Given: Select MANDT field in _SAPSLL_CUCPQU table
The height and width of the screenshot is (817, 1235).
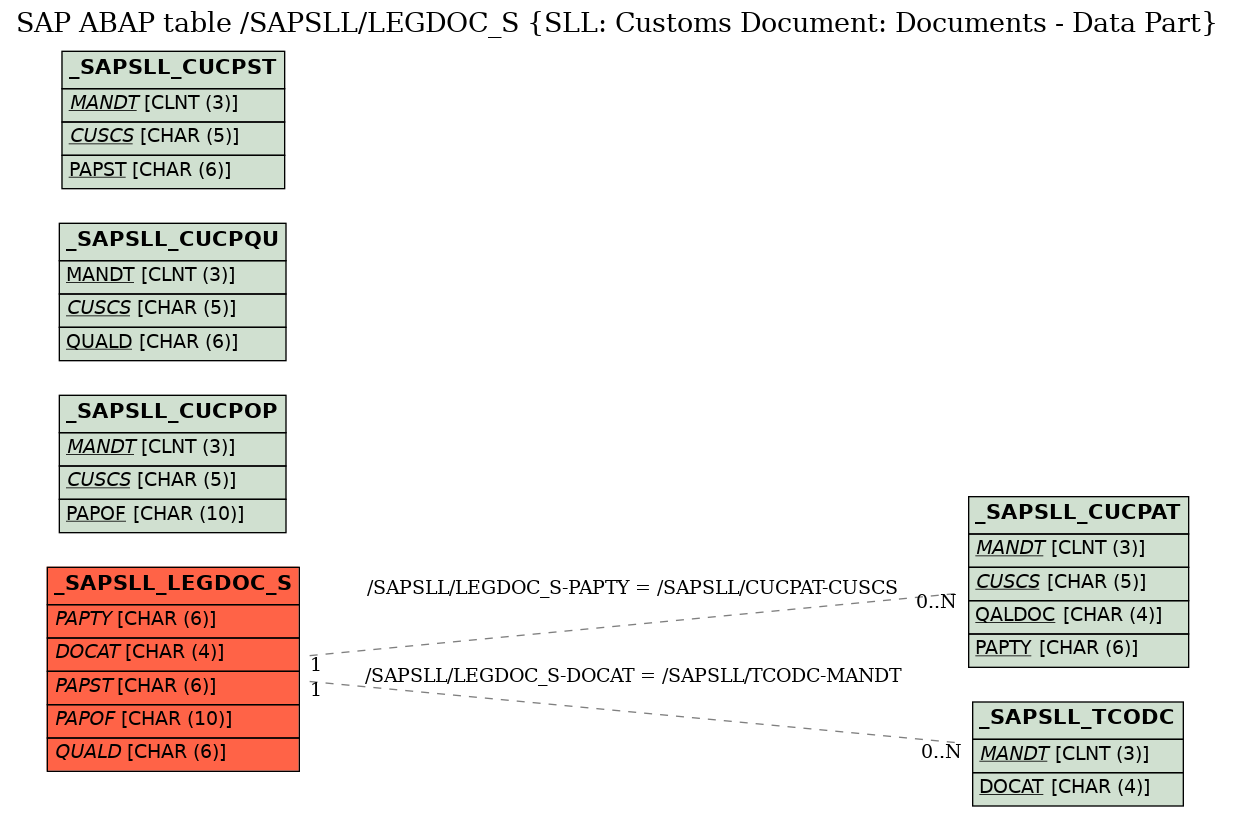Looking at the screenshot, I should click(172, 276).
